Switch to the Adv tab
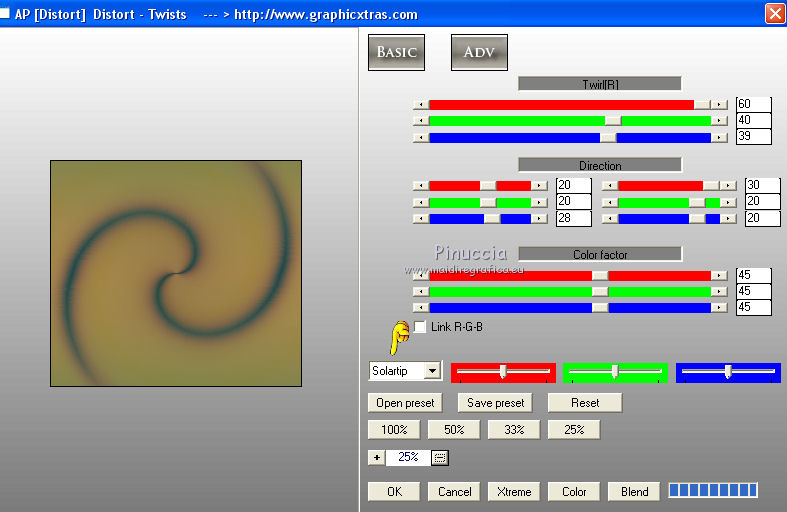The height and width of the screenshot is (512, 787). point(479,52)
